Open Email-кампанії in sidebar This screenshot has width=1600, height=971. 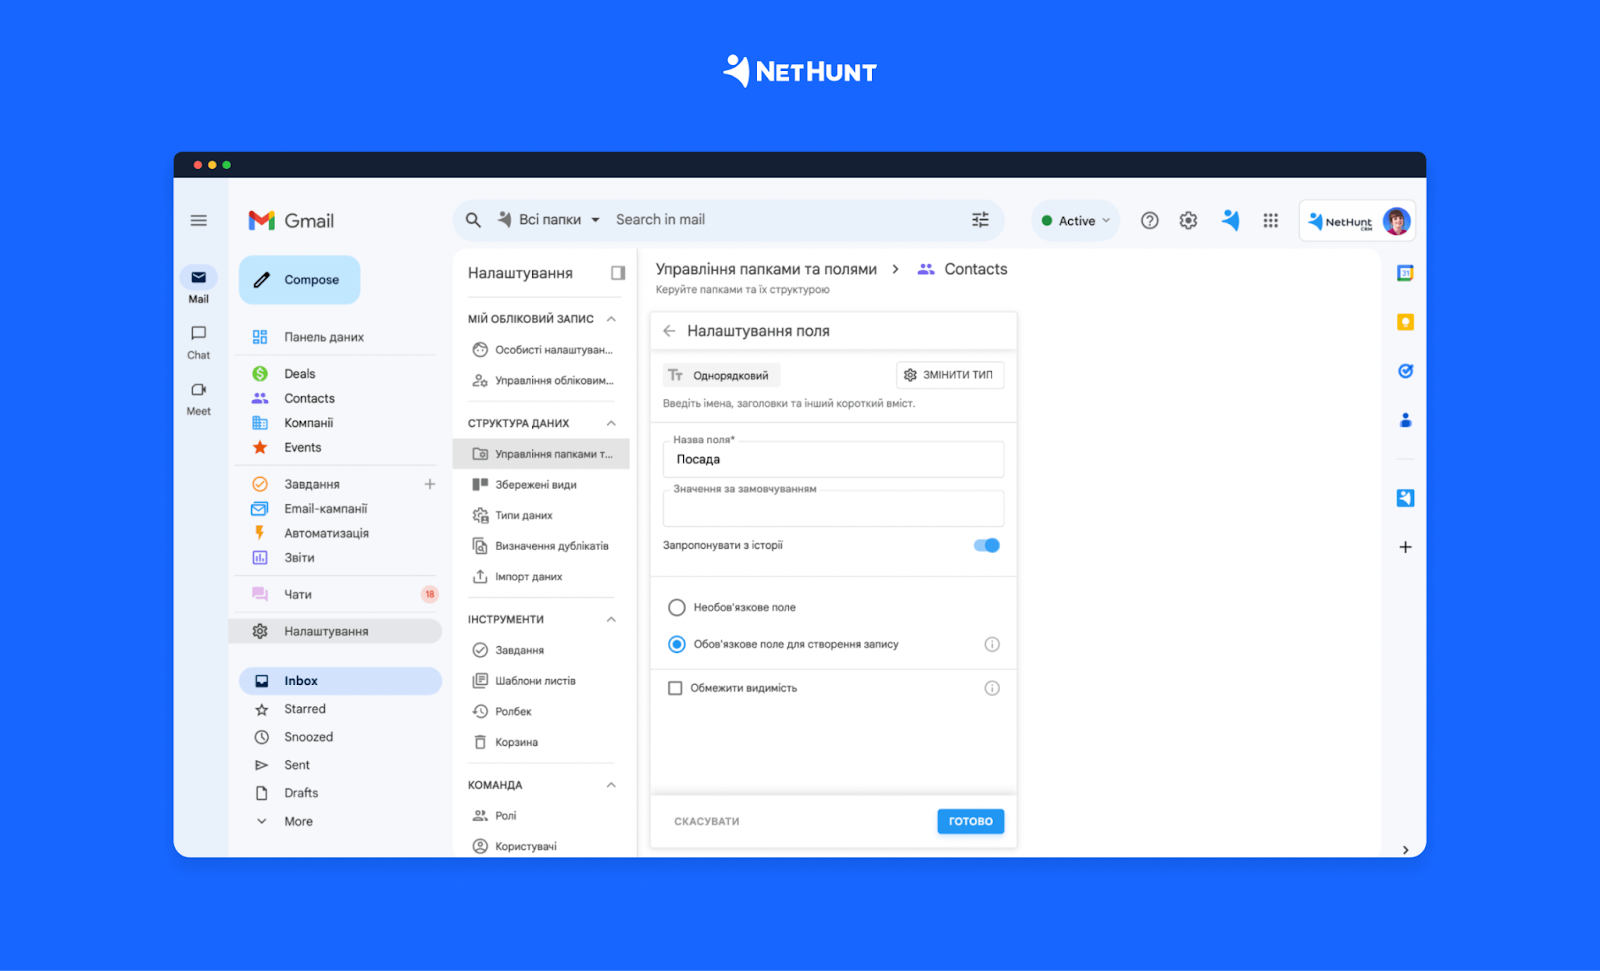[x=325, y=508]
